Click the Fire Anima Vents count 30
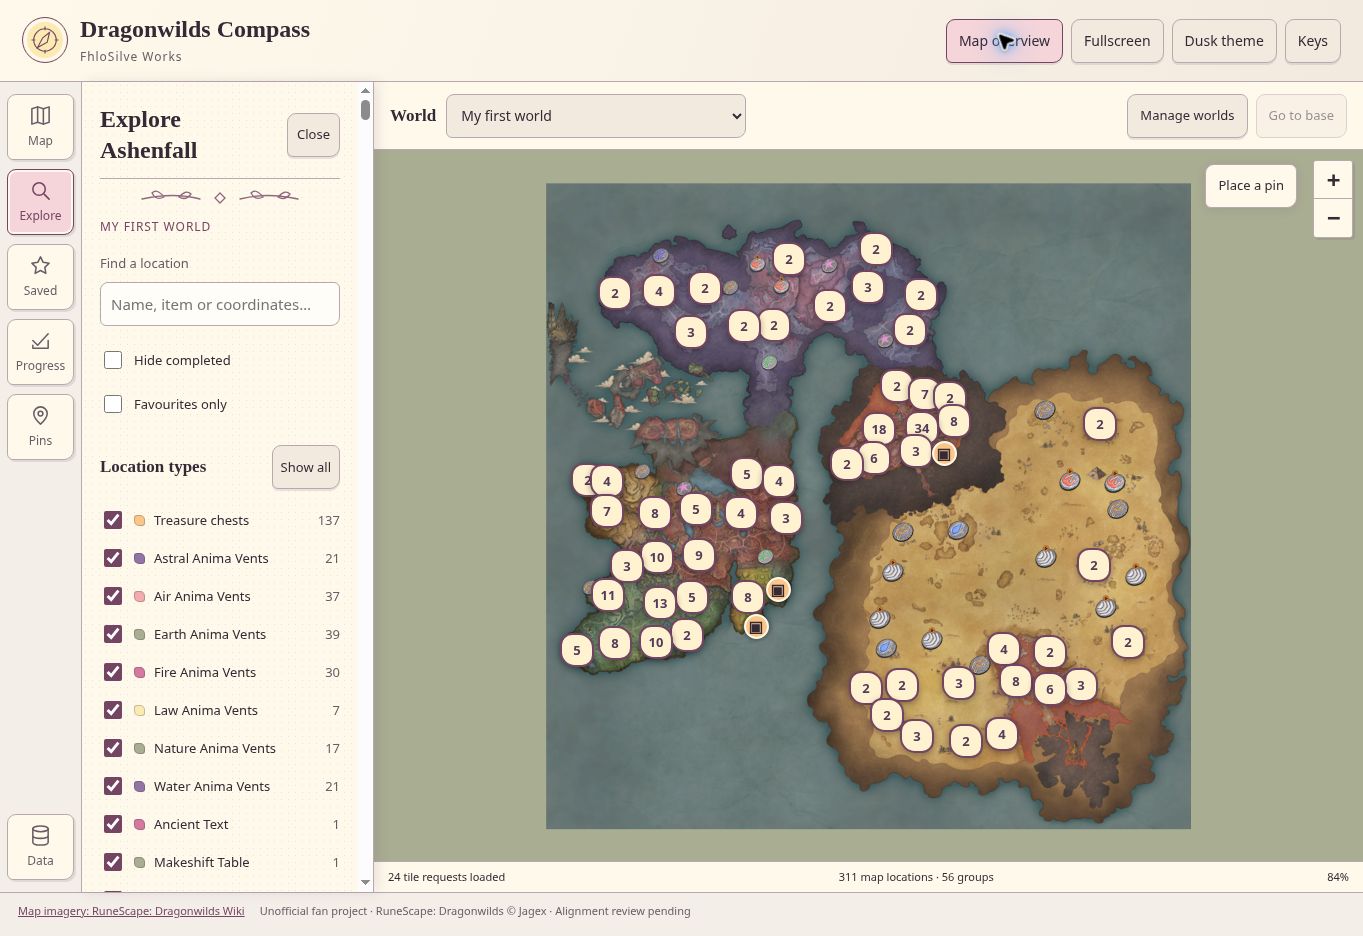1363x936 pixels. point(332,672)
